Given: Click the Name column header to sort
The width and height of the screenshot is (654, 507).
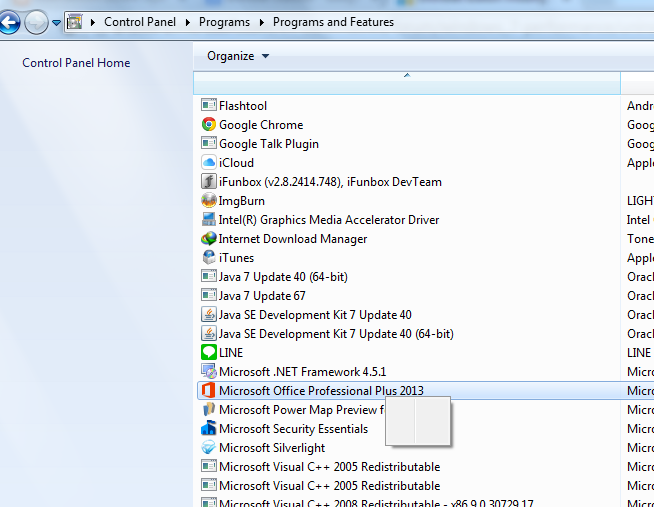Looking at the screenshot, I should 407,83.
